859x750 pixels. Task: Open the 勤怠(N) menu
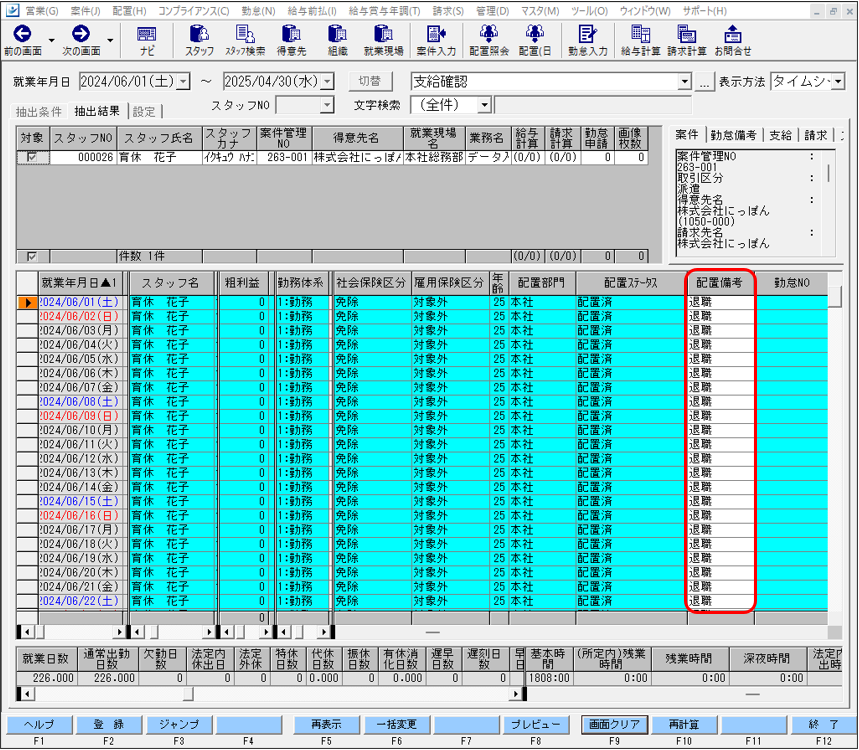tap(258, 11)
